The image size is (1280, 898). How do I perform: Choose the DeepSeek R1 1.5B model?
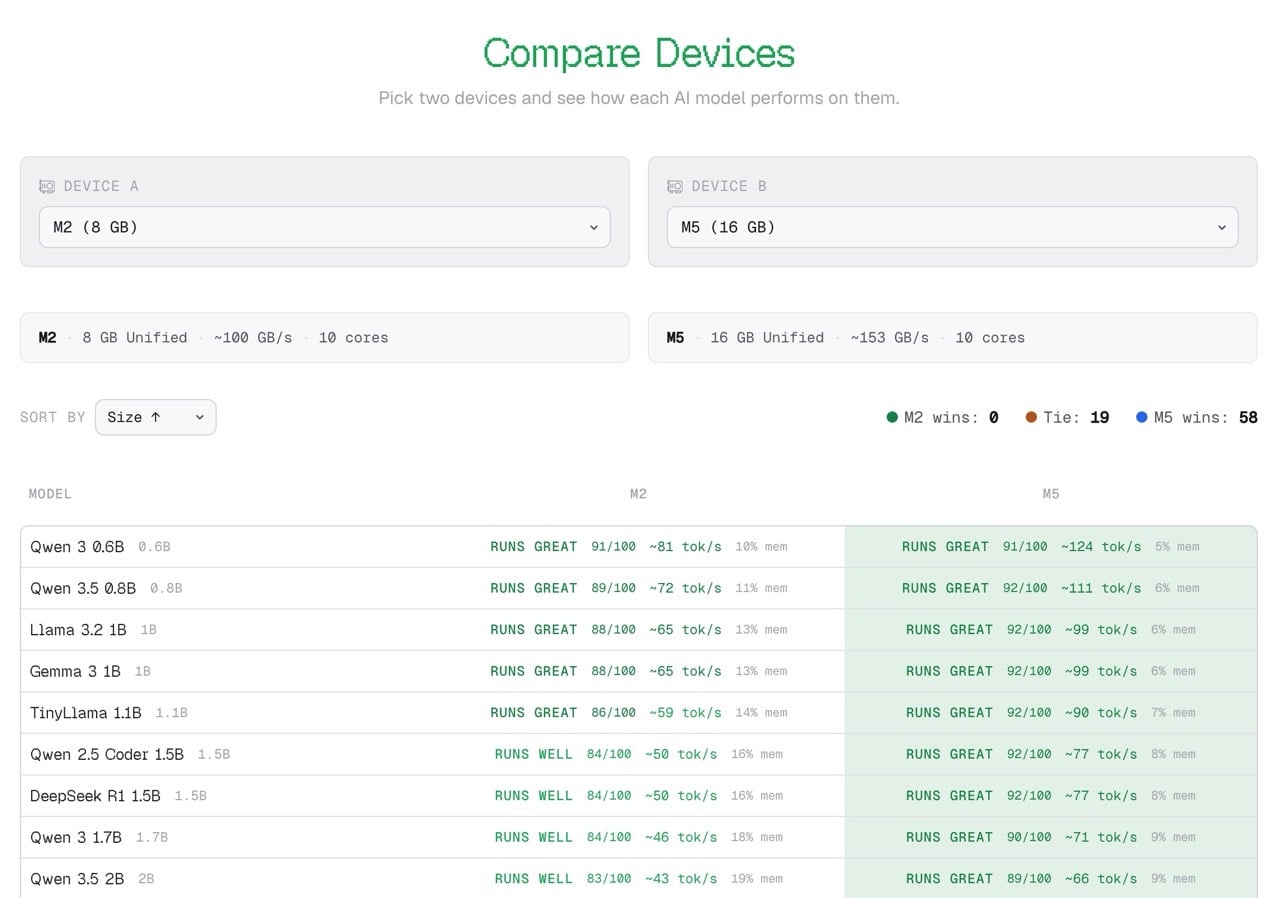pyautogui.click(x=95, y=796)
